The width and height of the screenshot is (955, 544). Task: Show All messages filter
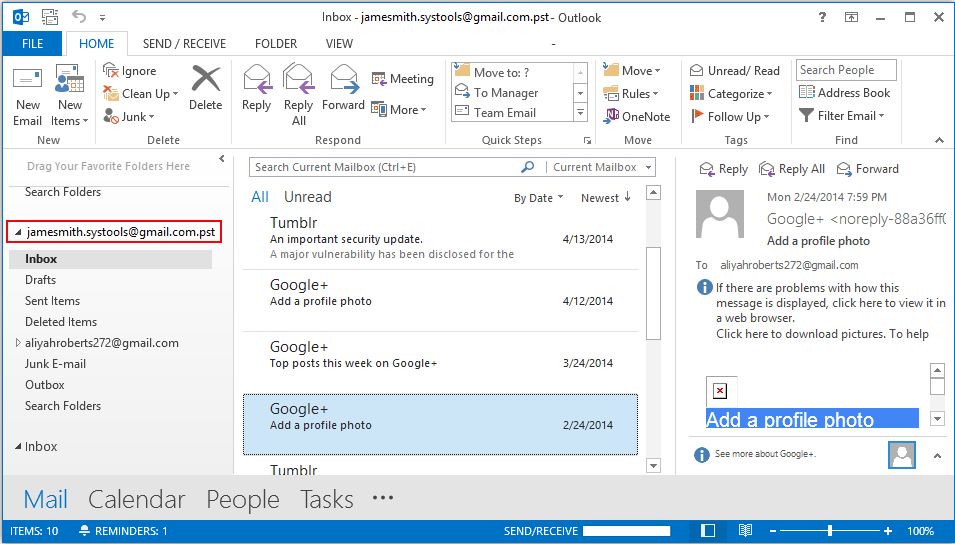click(x=259, y=197)
